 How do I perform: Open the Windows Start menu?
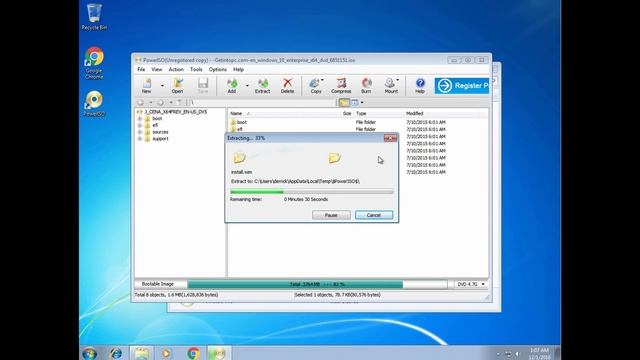[89, 353]
